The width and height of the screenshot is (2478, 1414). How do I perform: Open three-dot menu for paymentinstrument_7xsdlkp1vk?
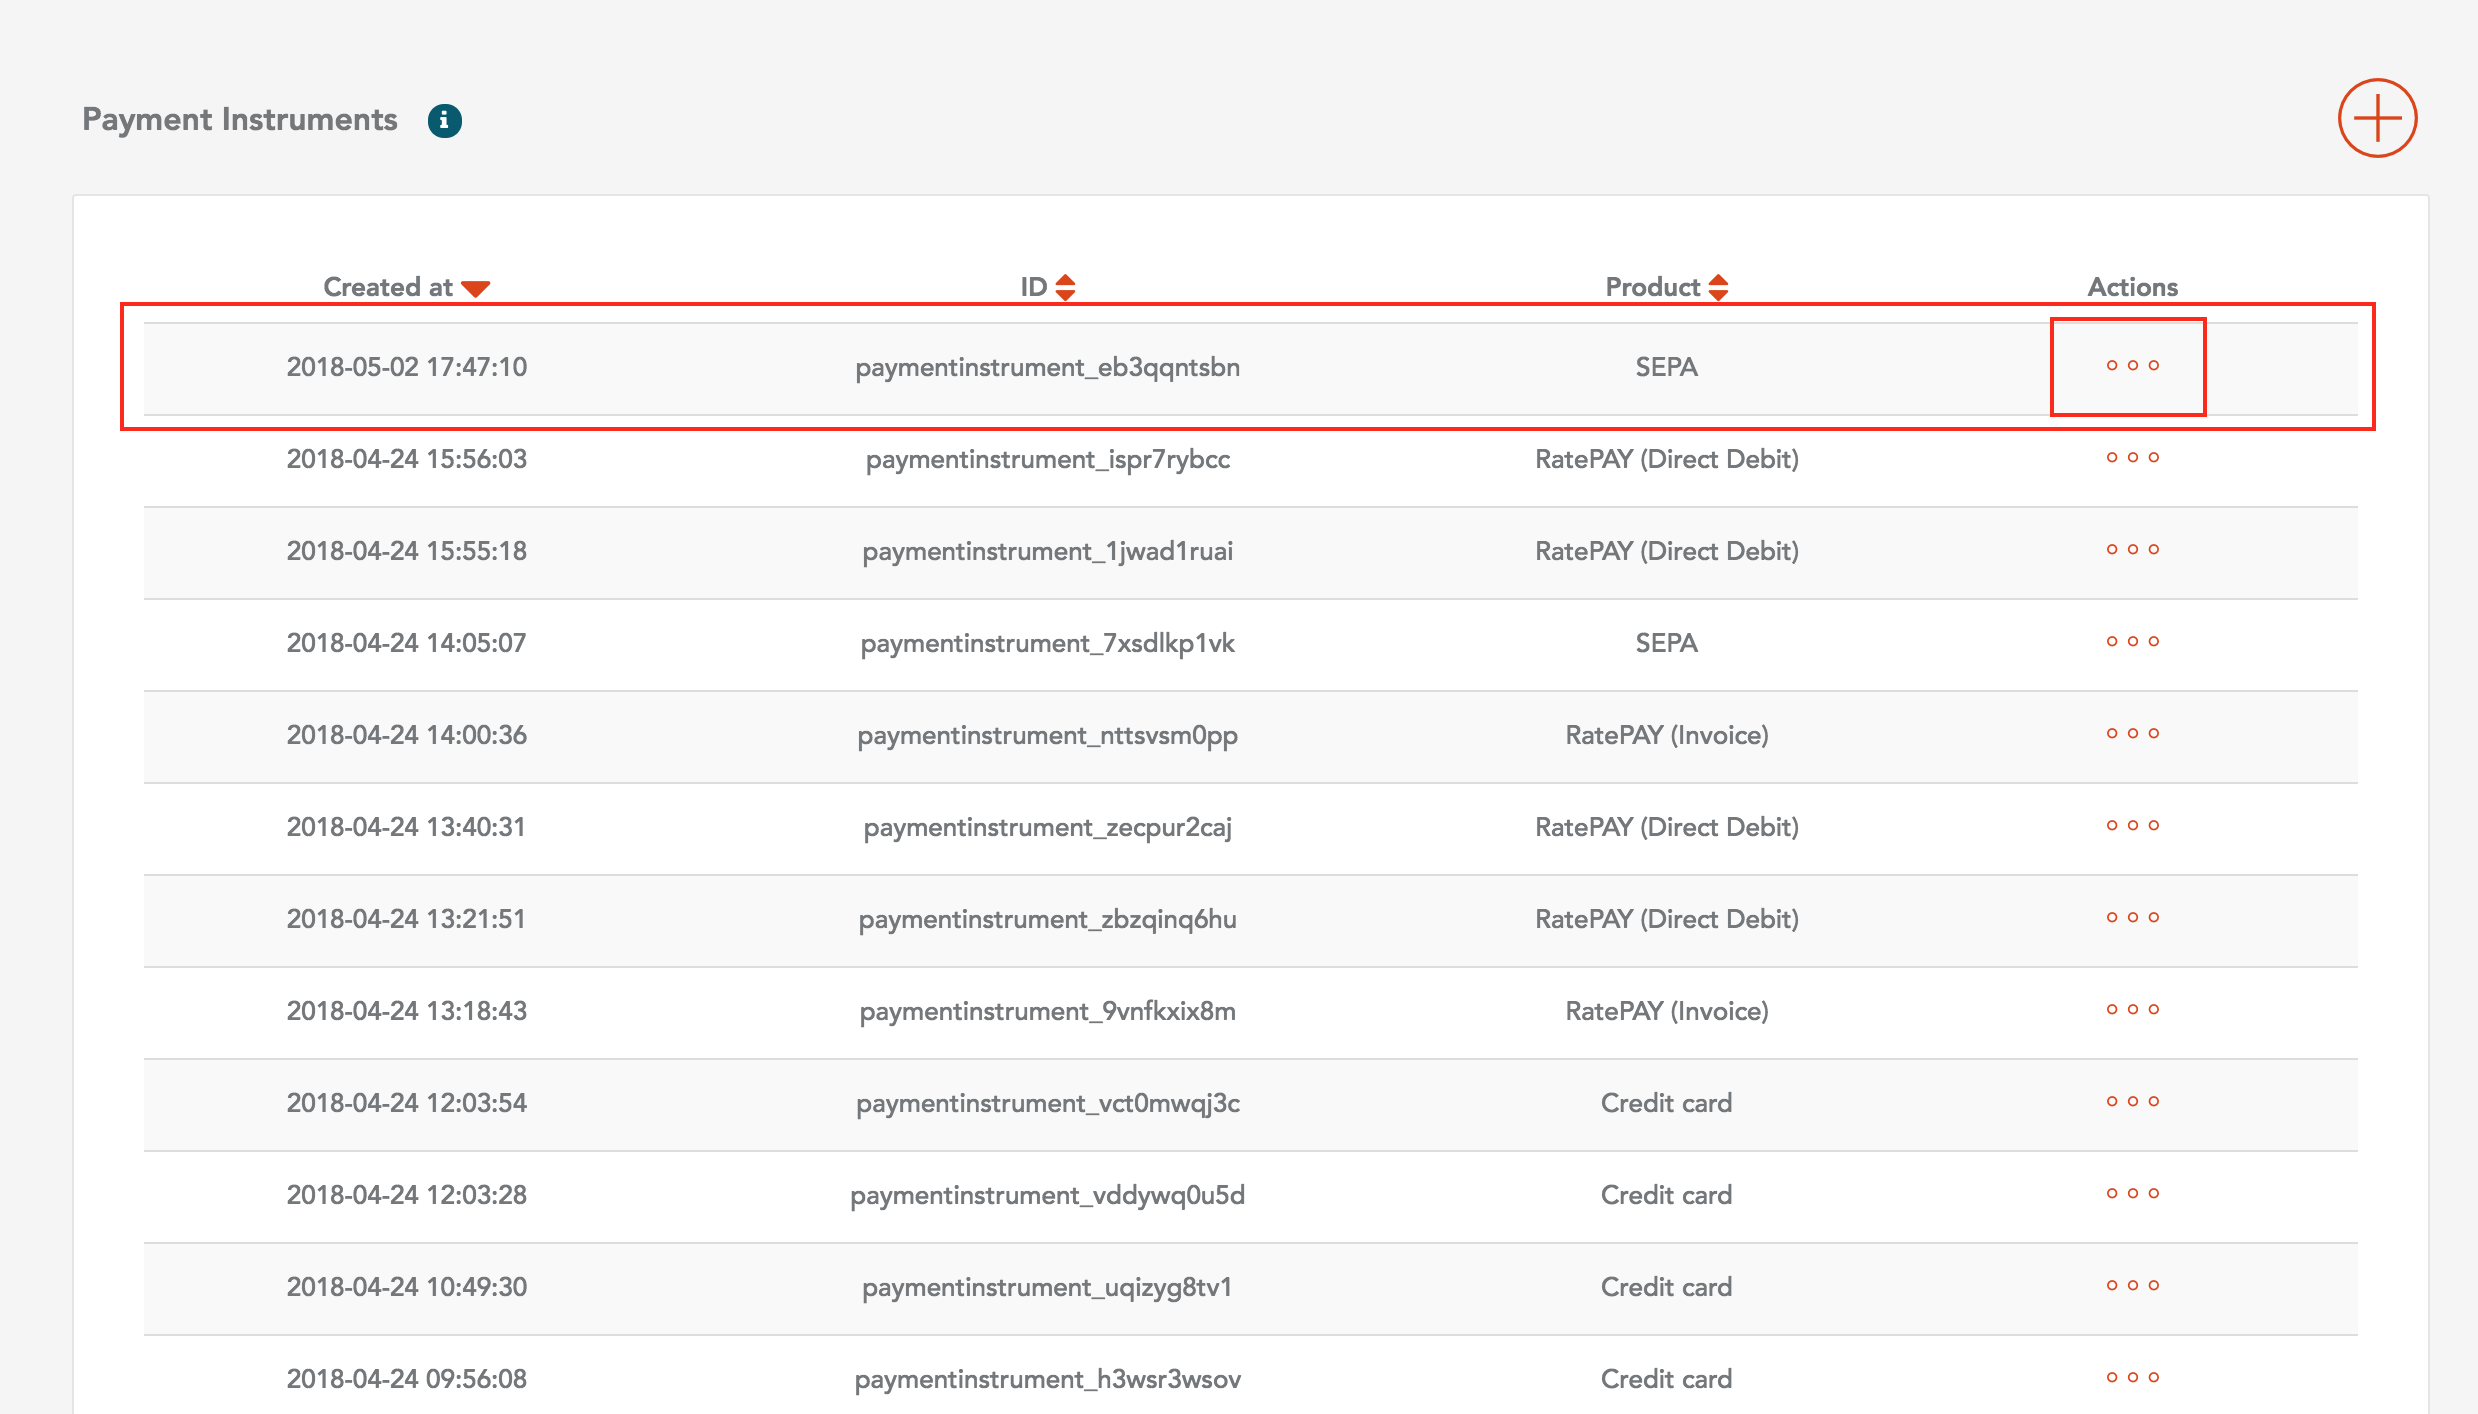point(2132,642)
